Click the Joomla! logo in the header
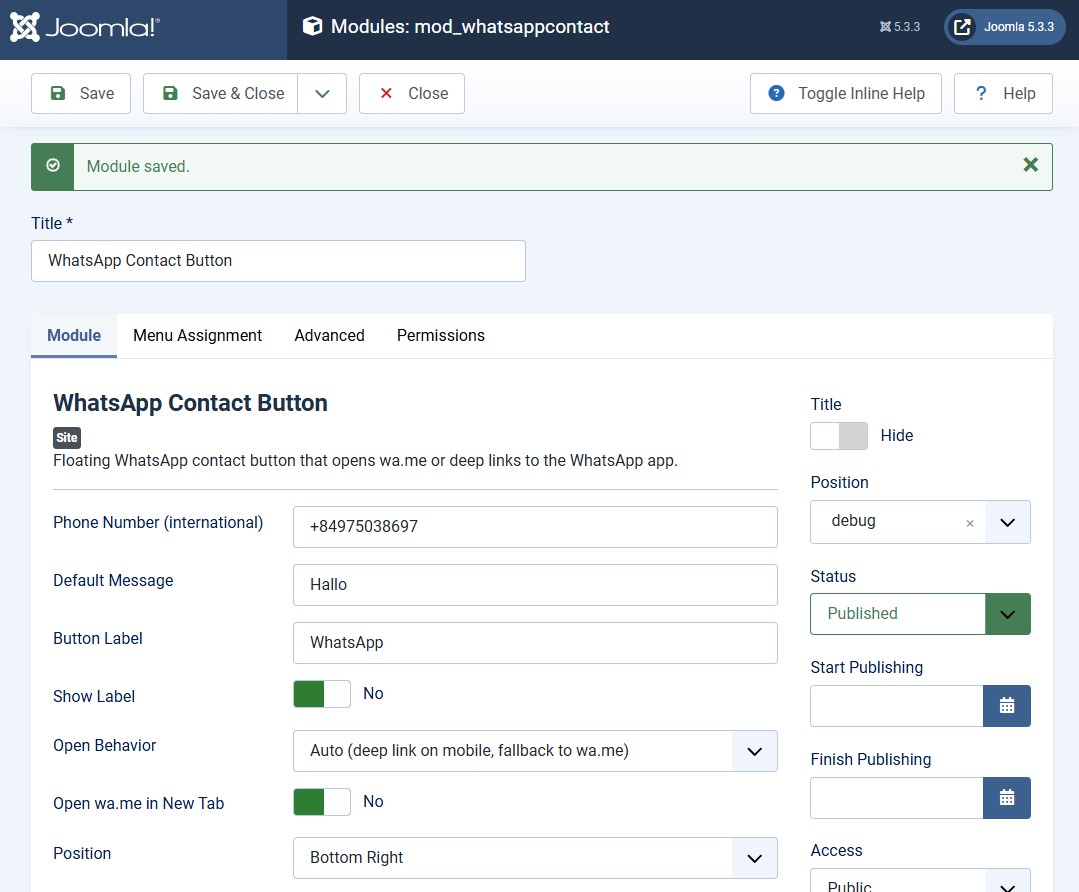 [x=85, y=27]
